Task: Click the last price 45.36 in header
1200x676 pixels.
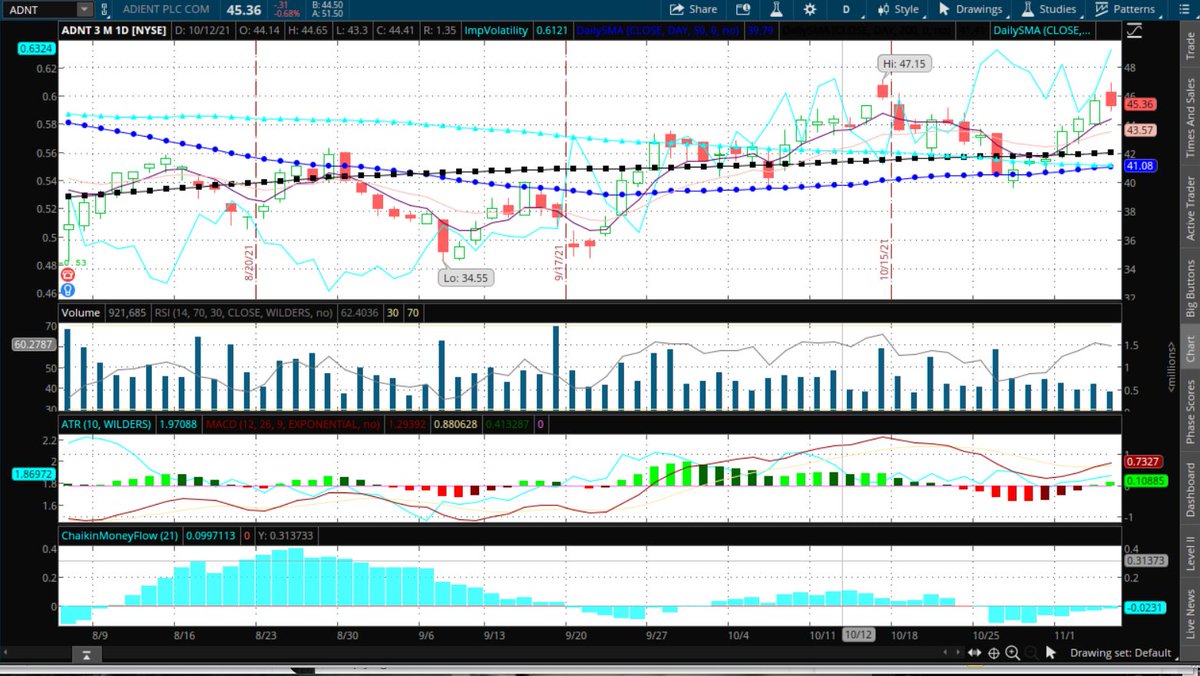Action: coord(243,9)
